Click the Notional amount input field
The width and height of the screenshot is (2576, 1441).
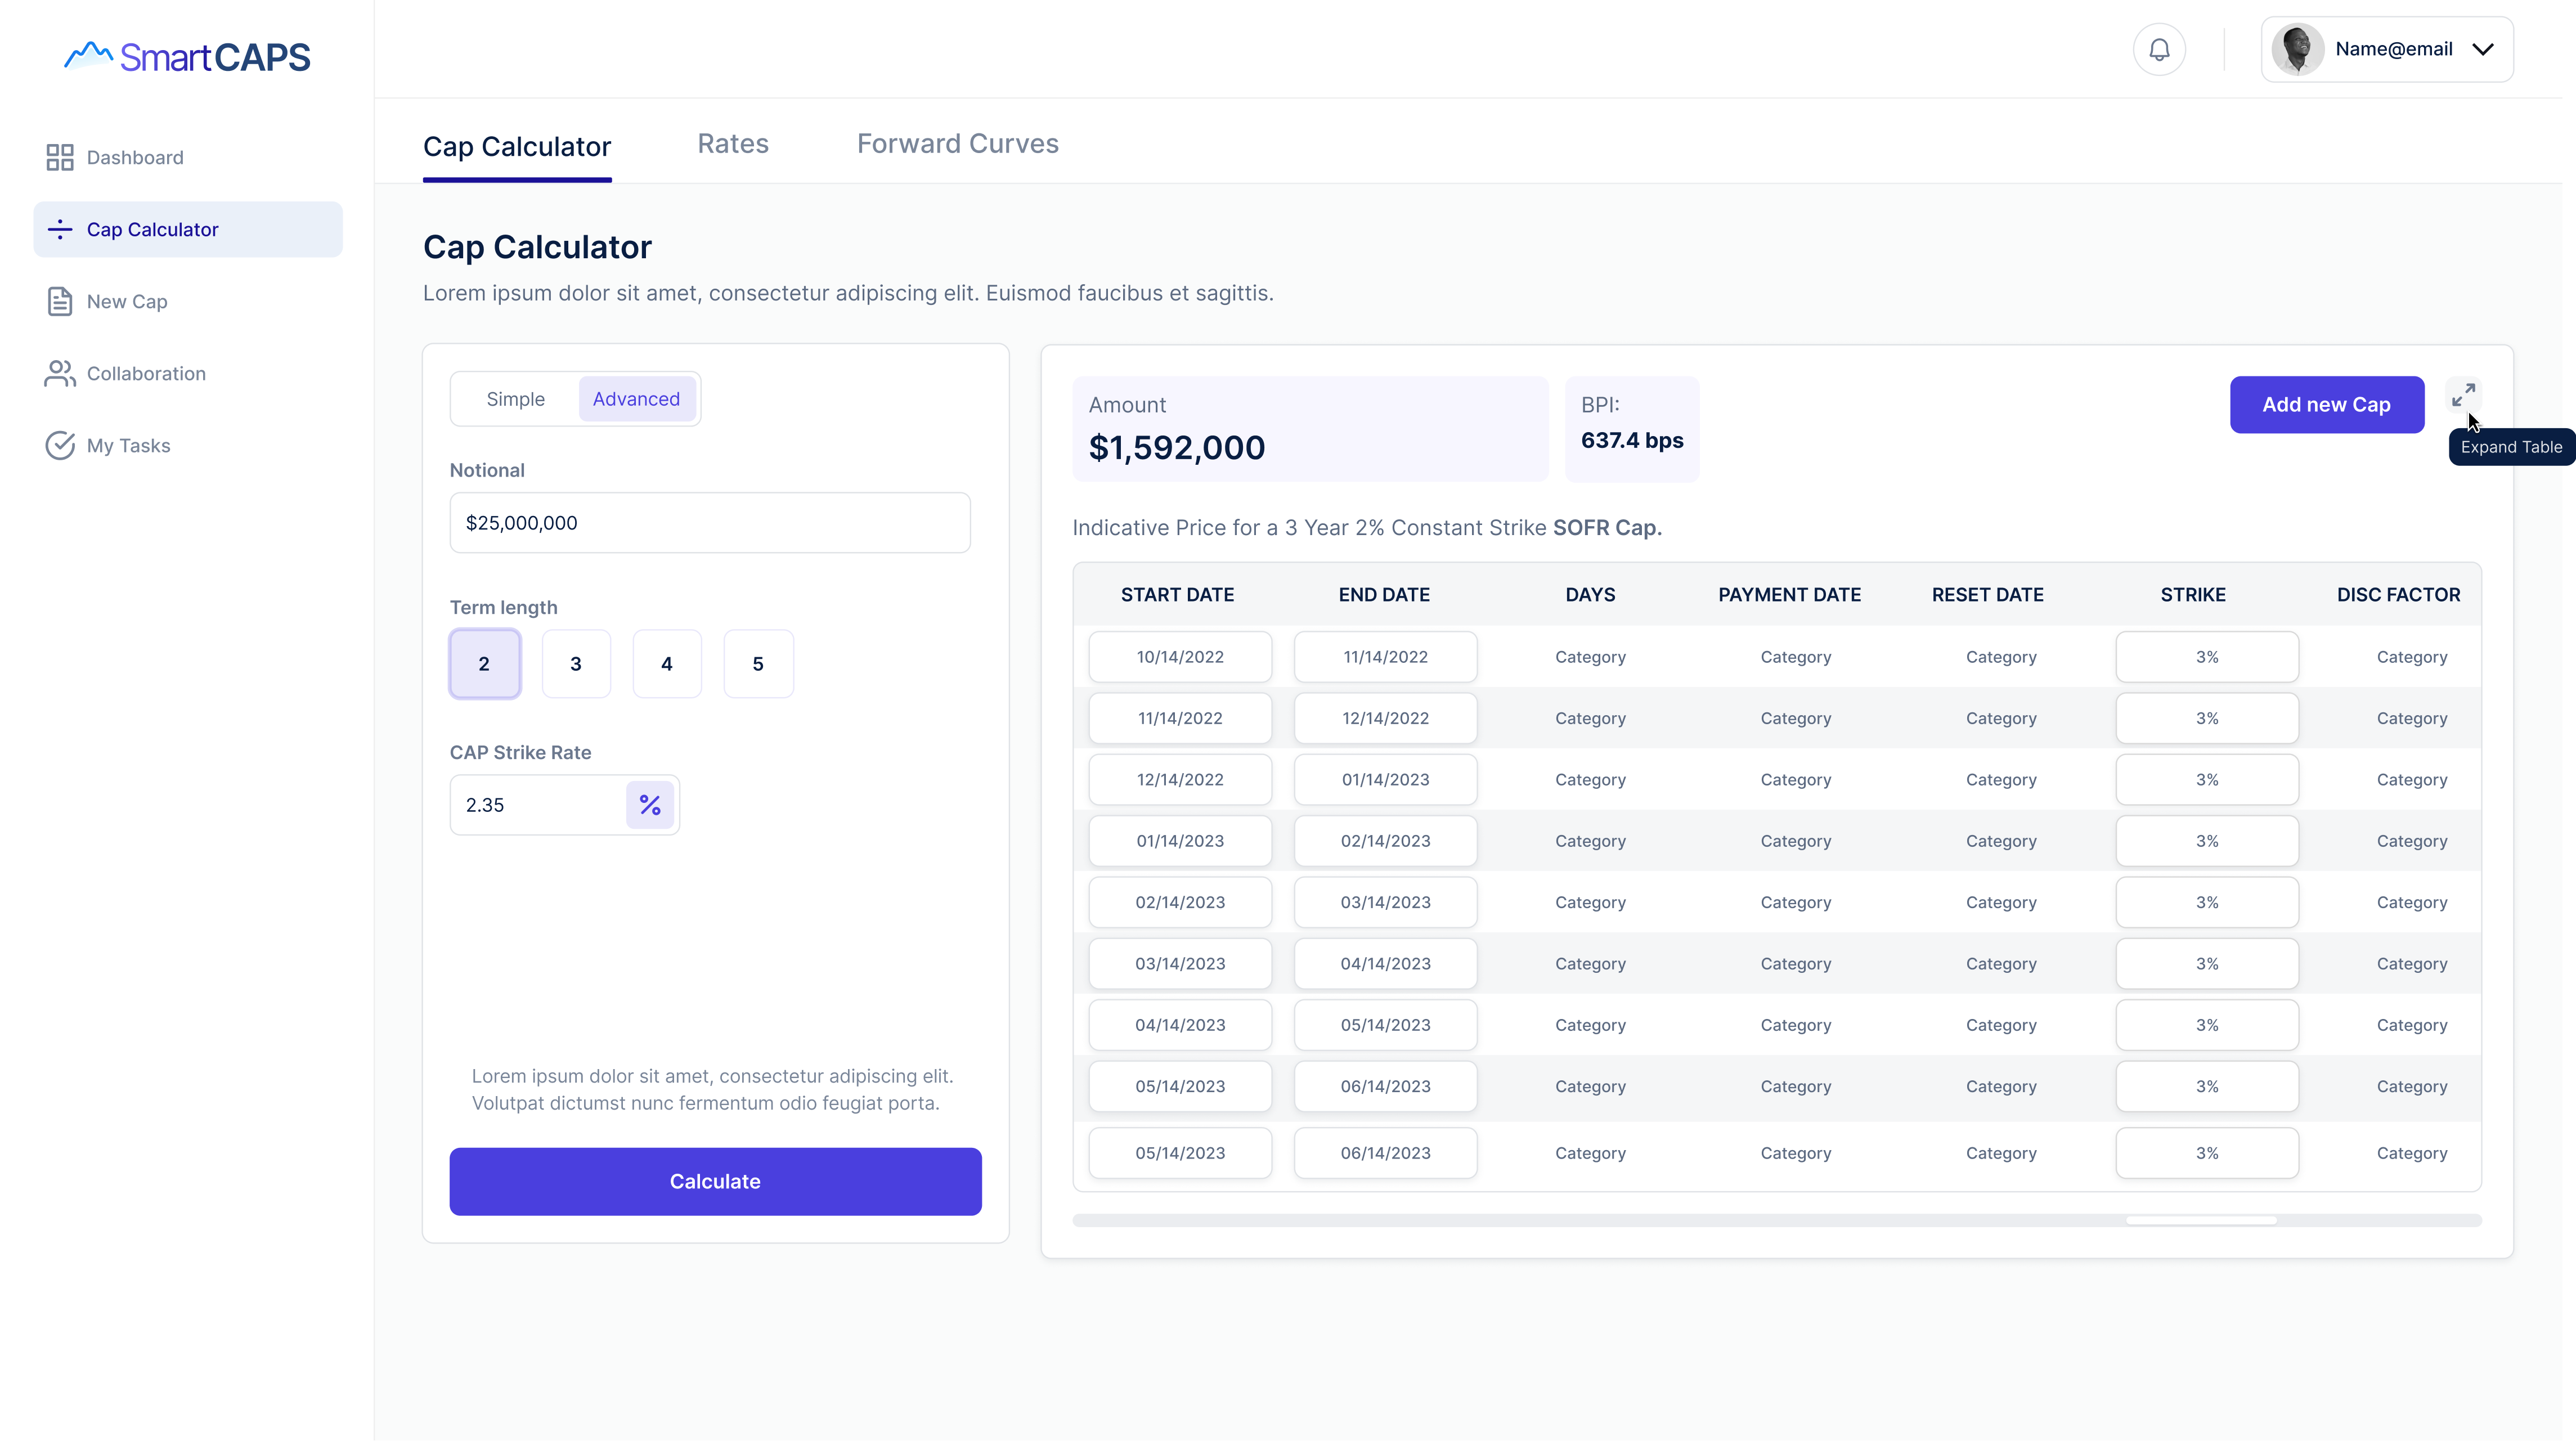[x=710, y=523]
